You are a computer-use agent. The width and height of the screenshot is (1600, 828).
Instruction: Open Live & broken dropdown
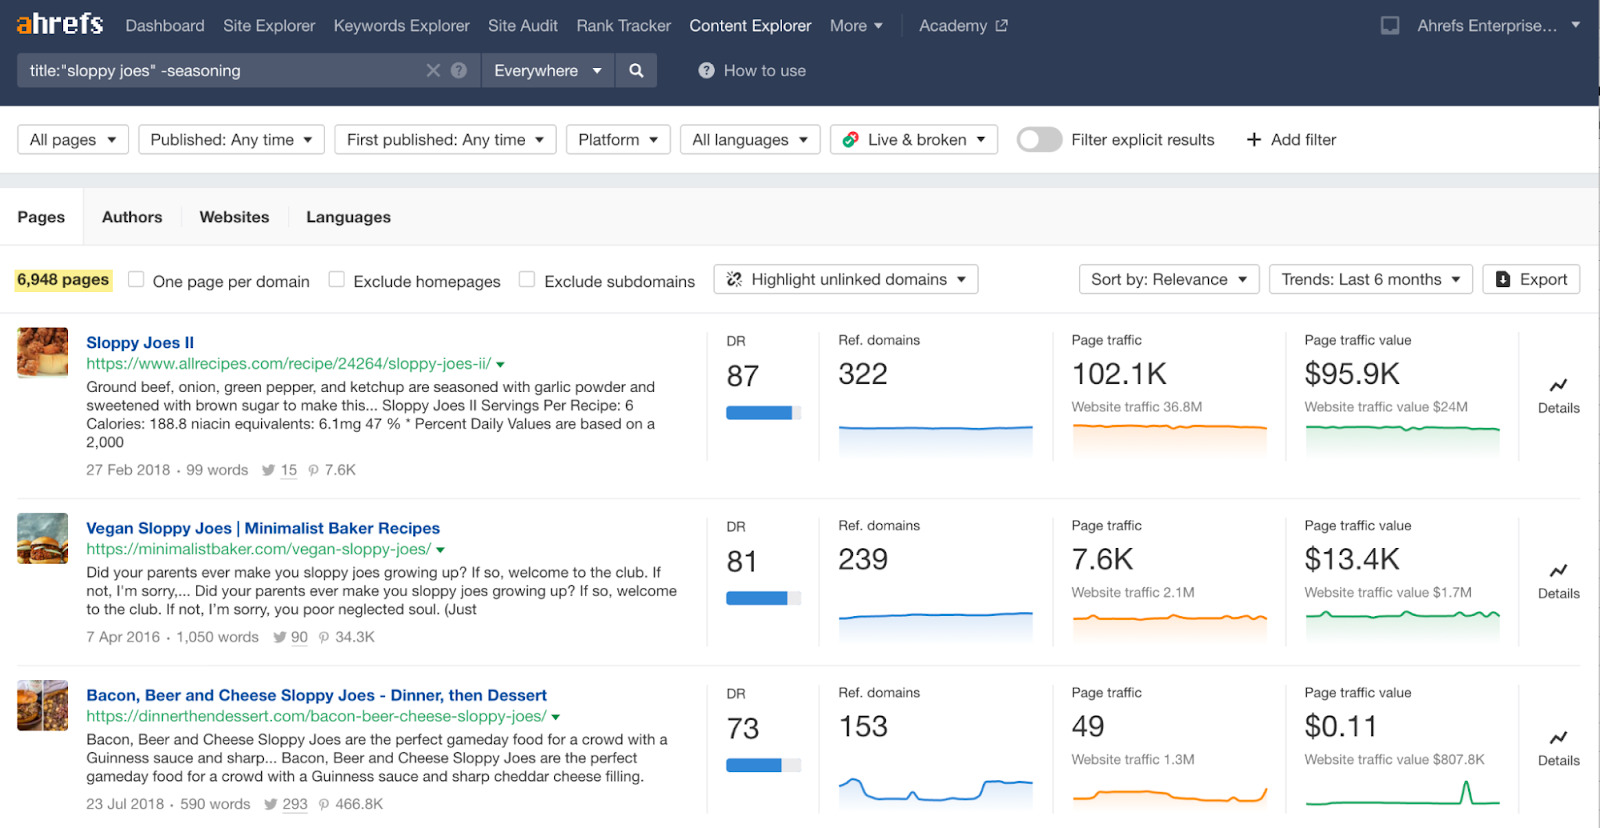click(x=914, y=140)
